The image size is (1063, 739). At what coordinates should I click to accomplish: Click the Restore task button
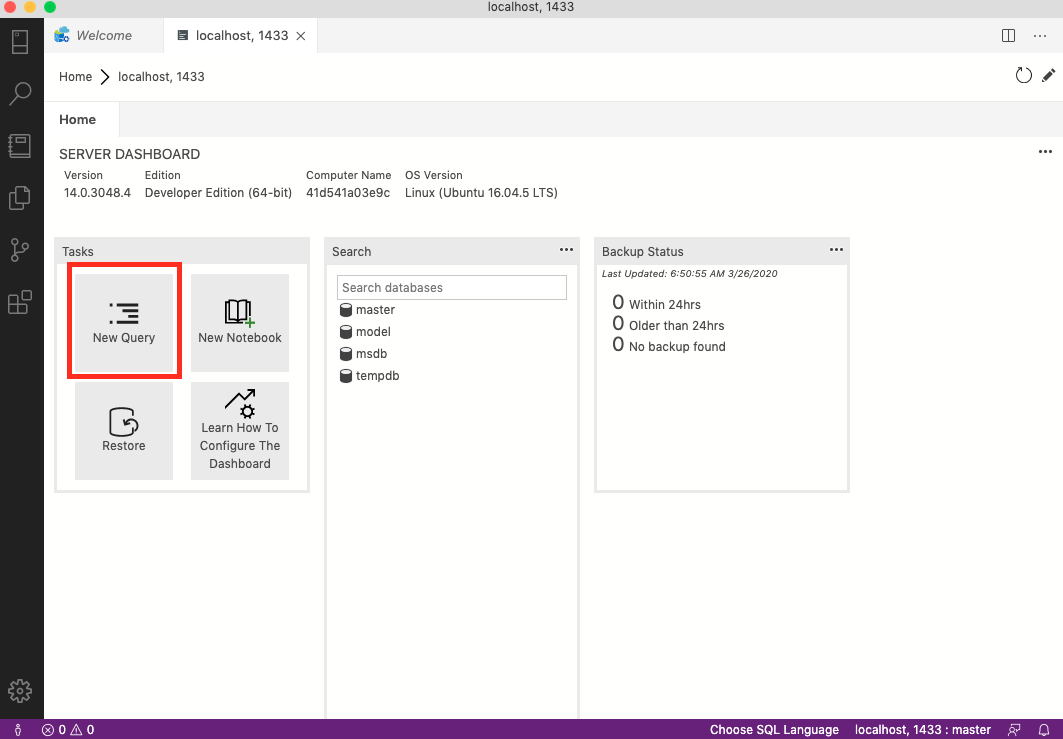[x=123, y=430]
